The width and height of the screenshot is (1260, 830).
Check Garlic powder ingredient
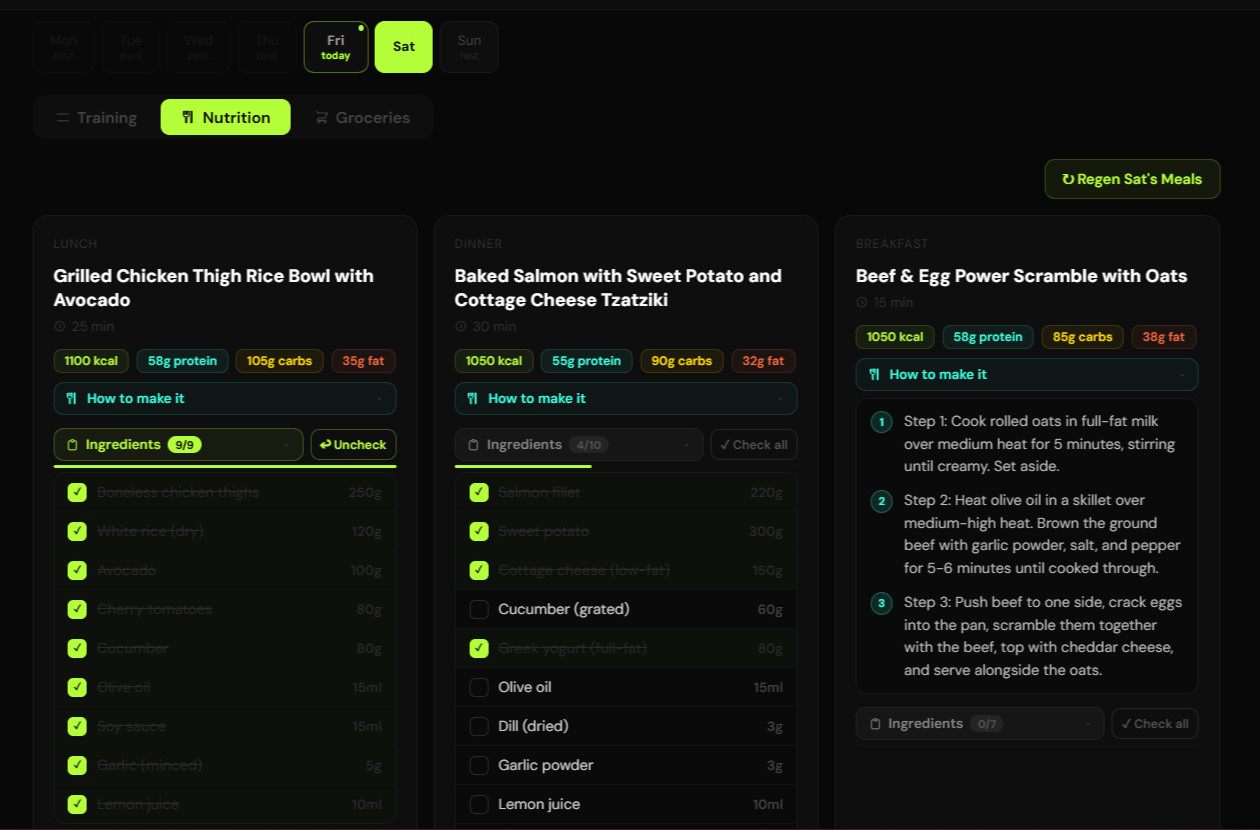click(479, 765)
